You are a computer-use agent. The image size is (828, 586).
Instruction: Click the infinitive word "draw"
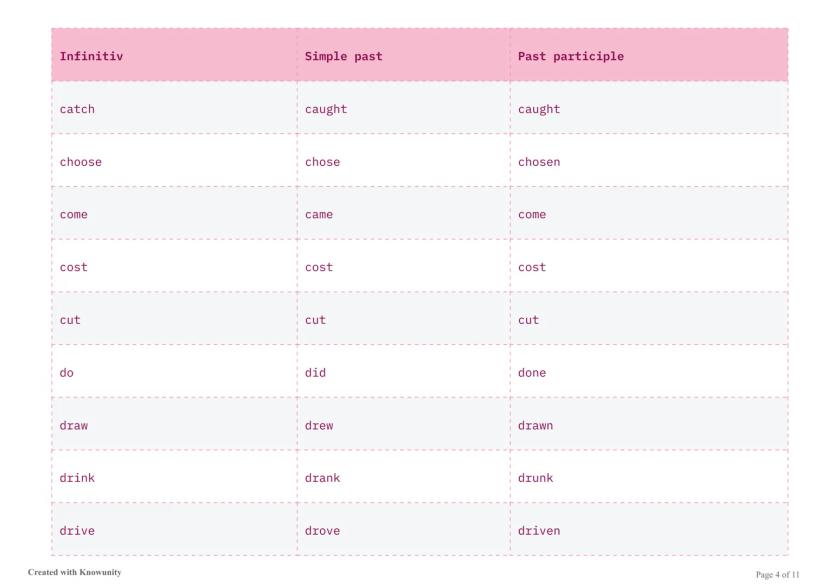[74, 425]
